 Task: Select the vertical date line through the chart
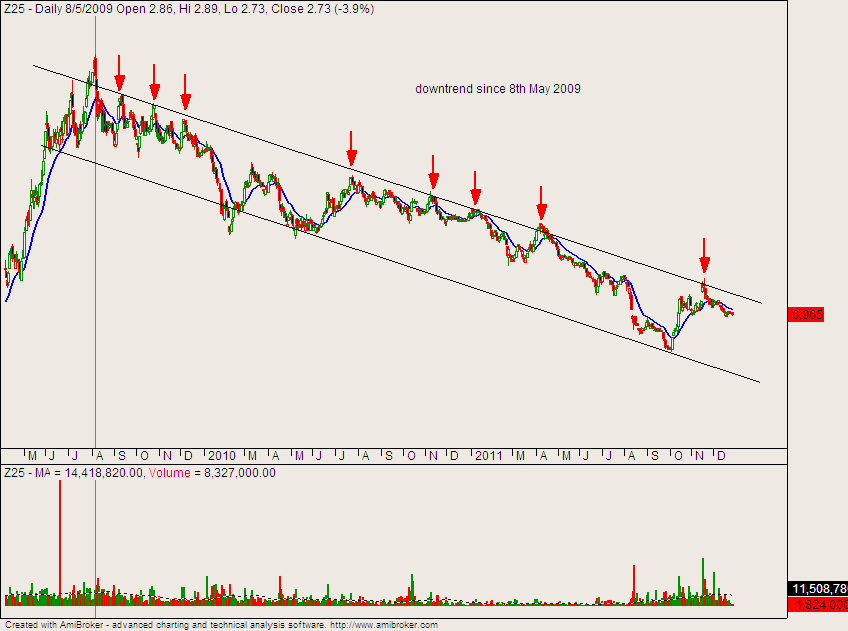tap(95, 300)
